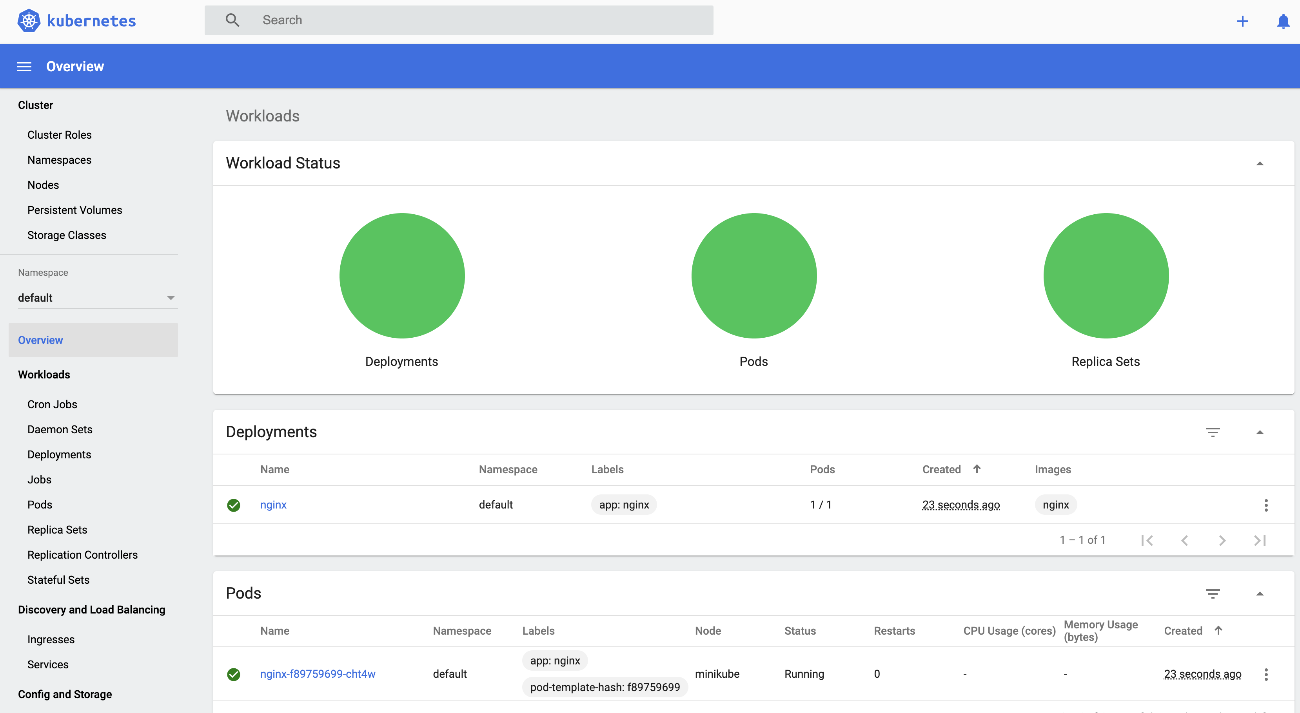Click nginx deployment green status icon

point(233,505)
